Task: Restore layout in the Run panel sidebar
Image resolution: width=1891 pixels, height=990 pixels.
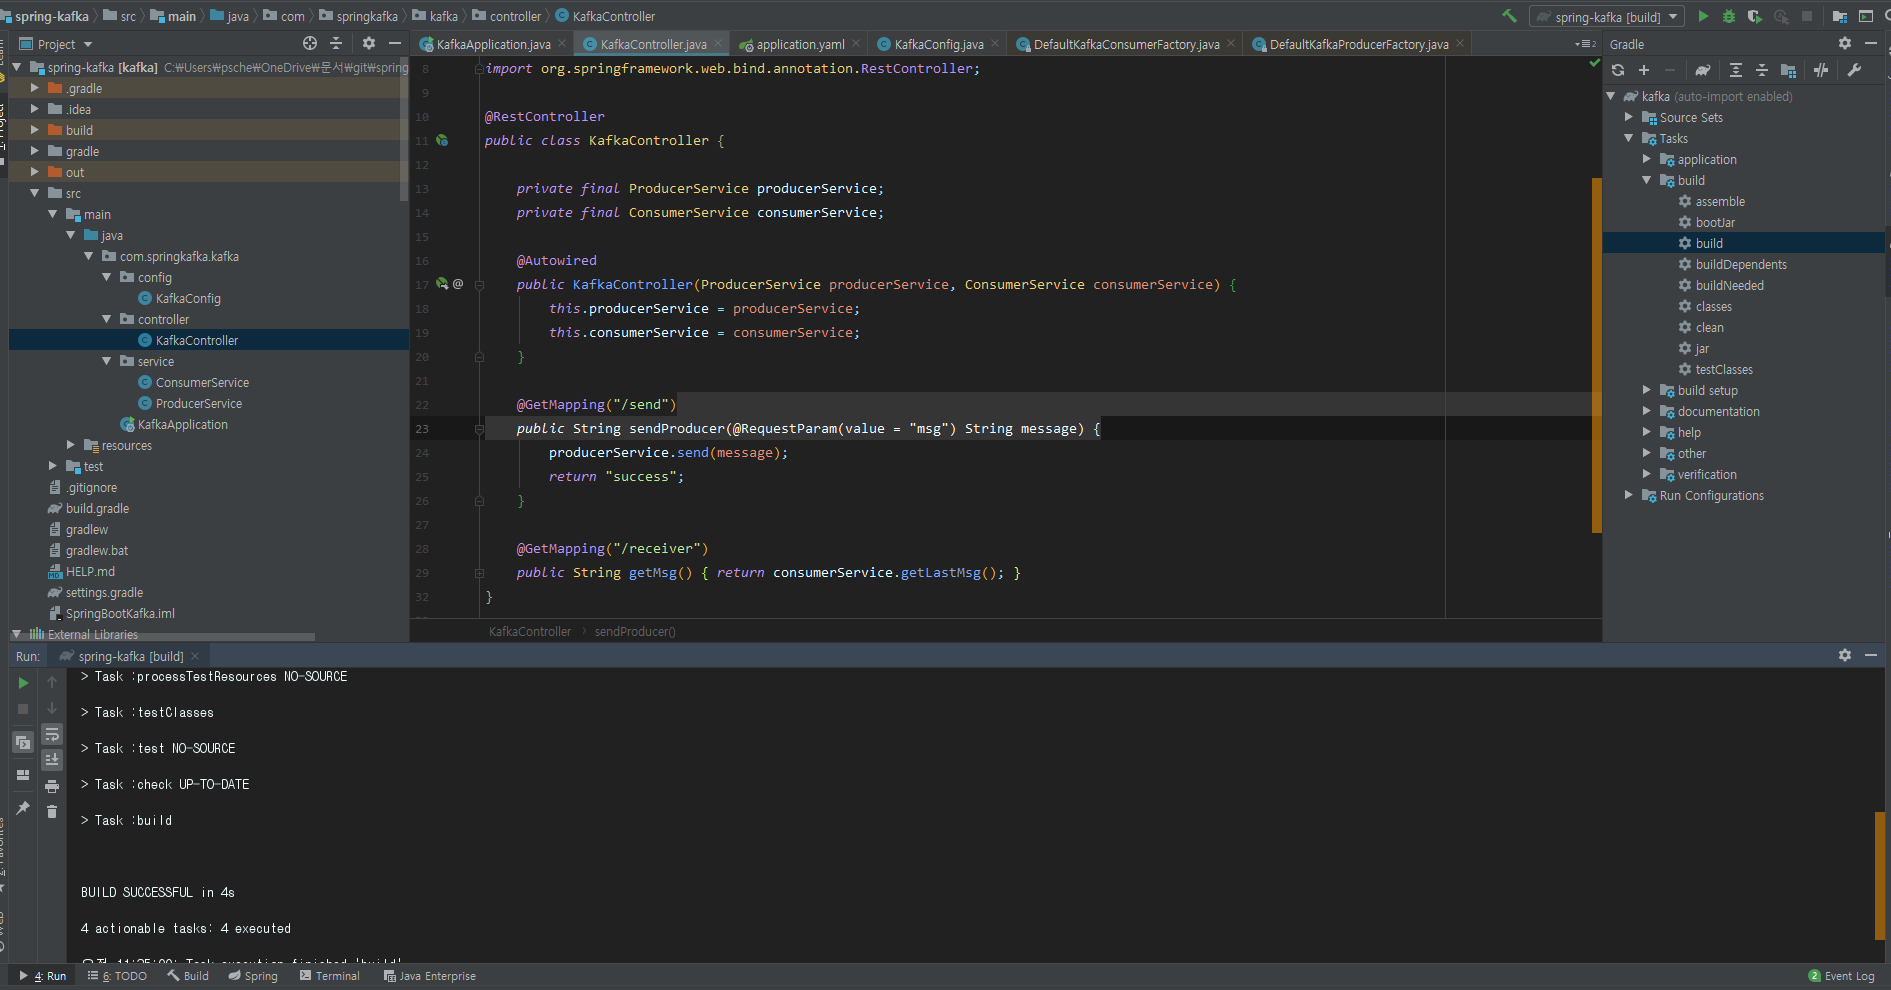Action: (23, 775)
